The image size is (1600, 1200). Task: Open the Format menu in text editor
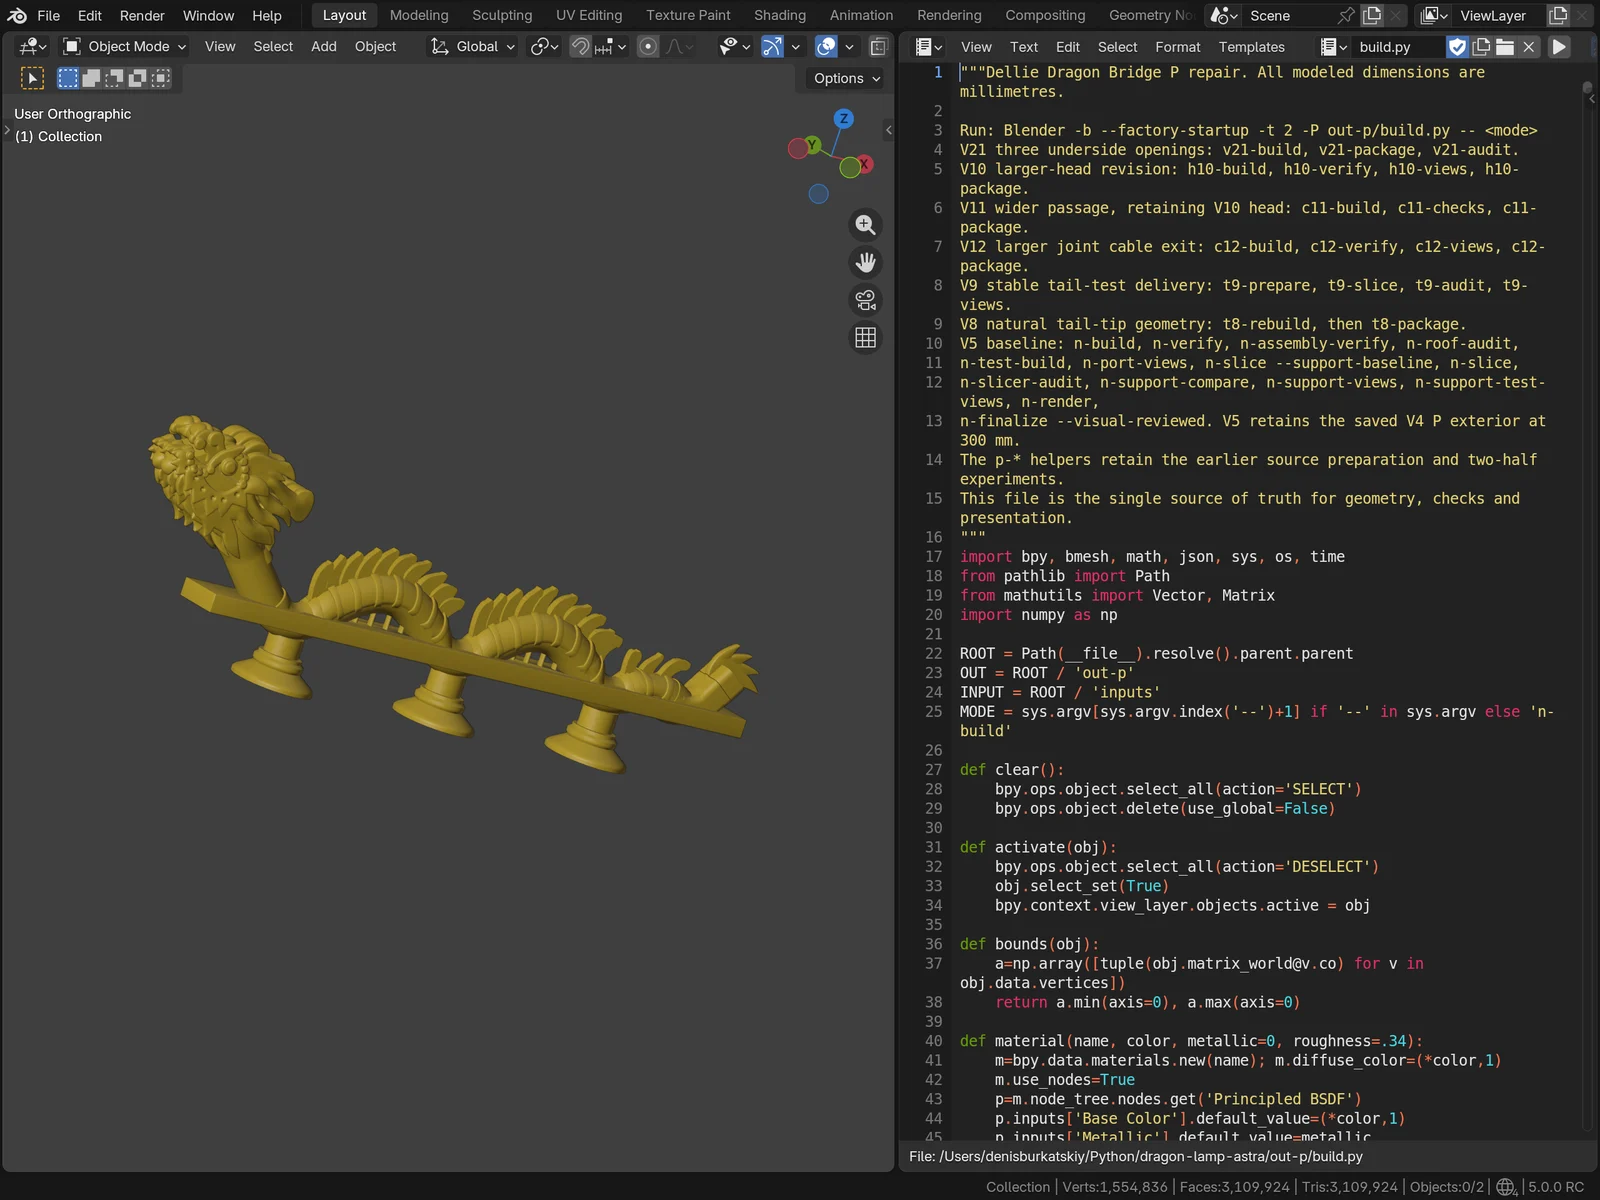click(1177, 47)
